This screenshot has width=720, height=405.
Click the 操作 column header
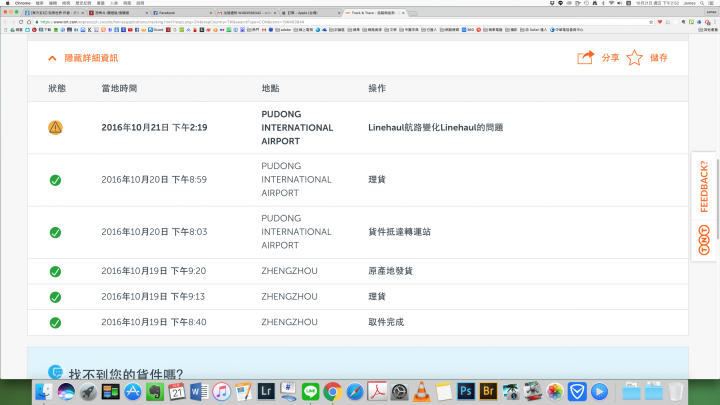(x=377, y=88)
